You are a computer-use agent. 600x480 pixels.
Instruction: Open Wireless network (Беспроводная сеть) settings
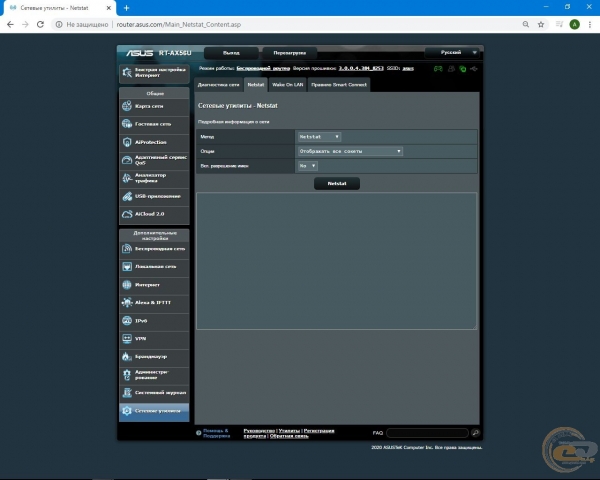(x=154, y=249)
